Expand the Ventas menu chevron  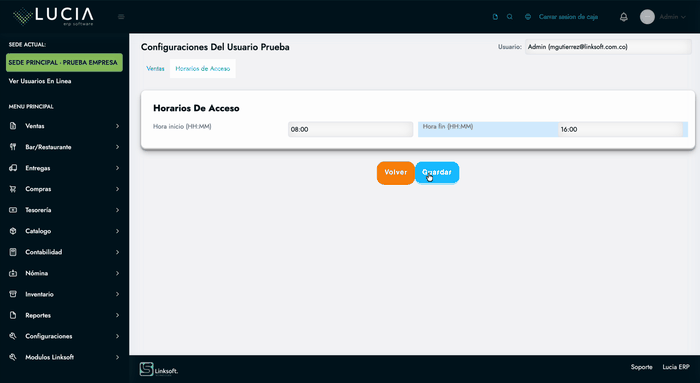coord(117,126)
